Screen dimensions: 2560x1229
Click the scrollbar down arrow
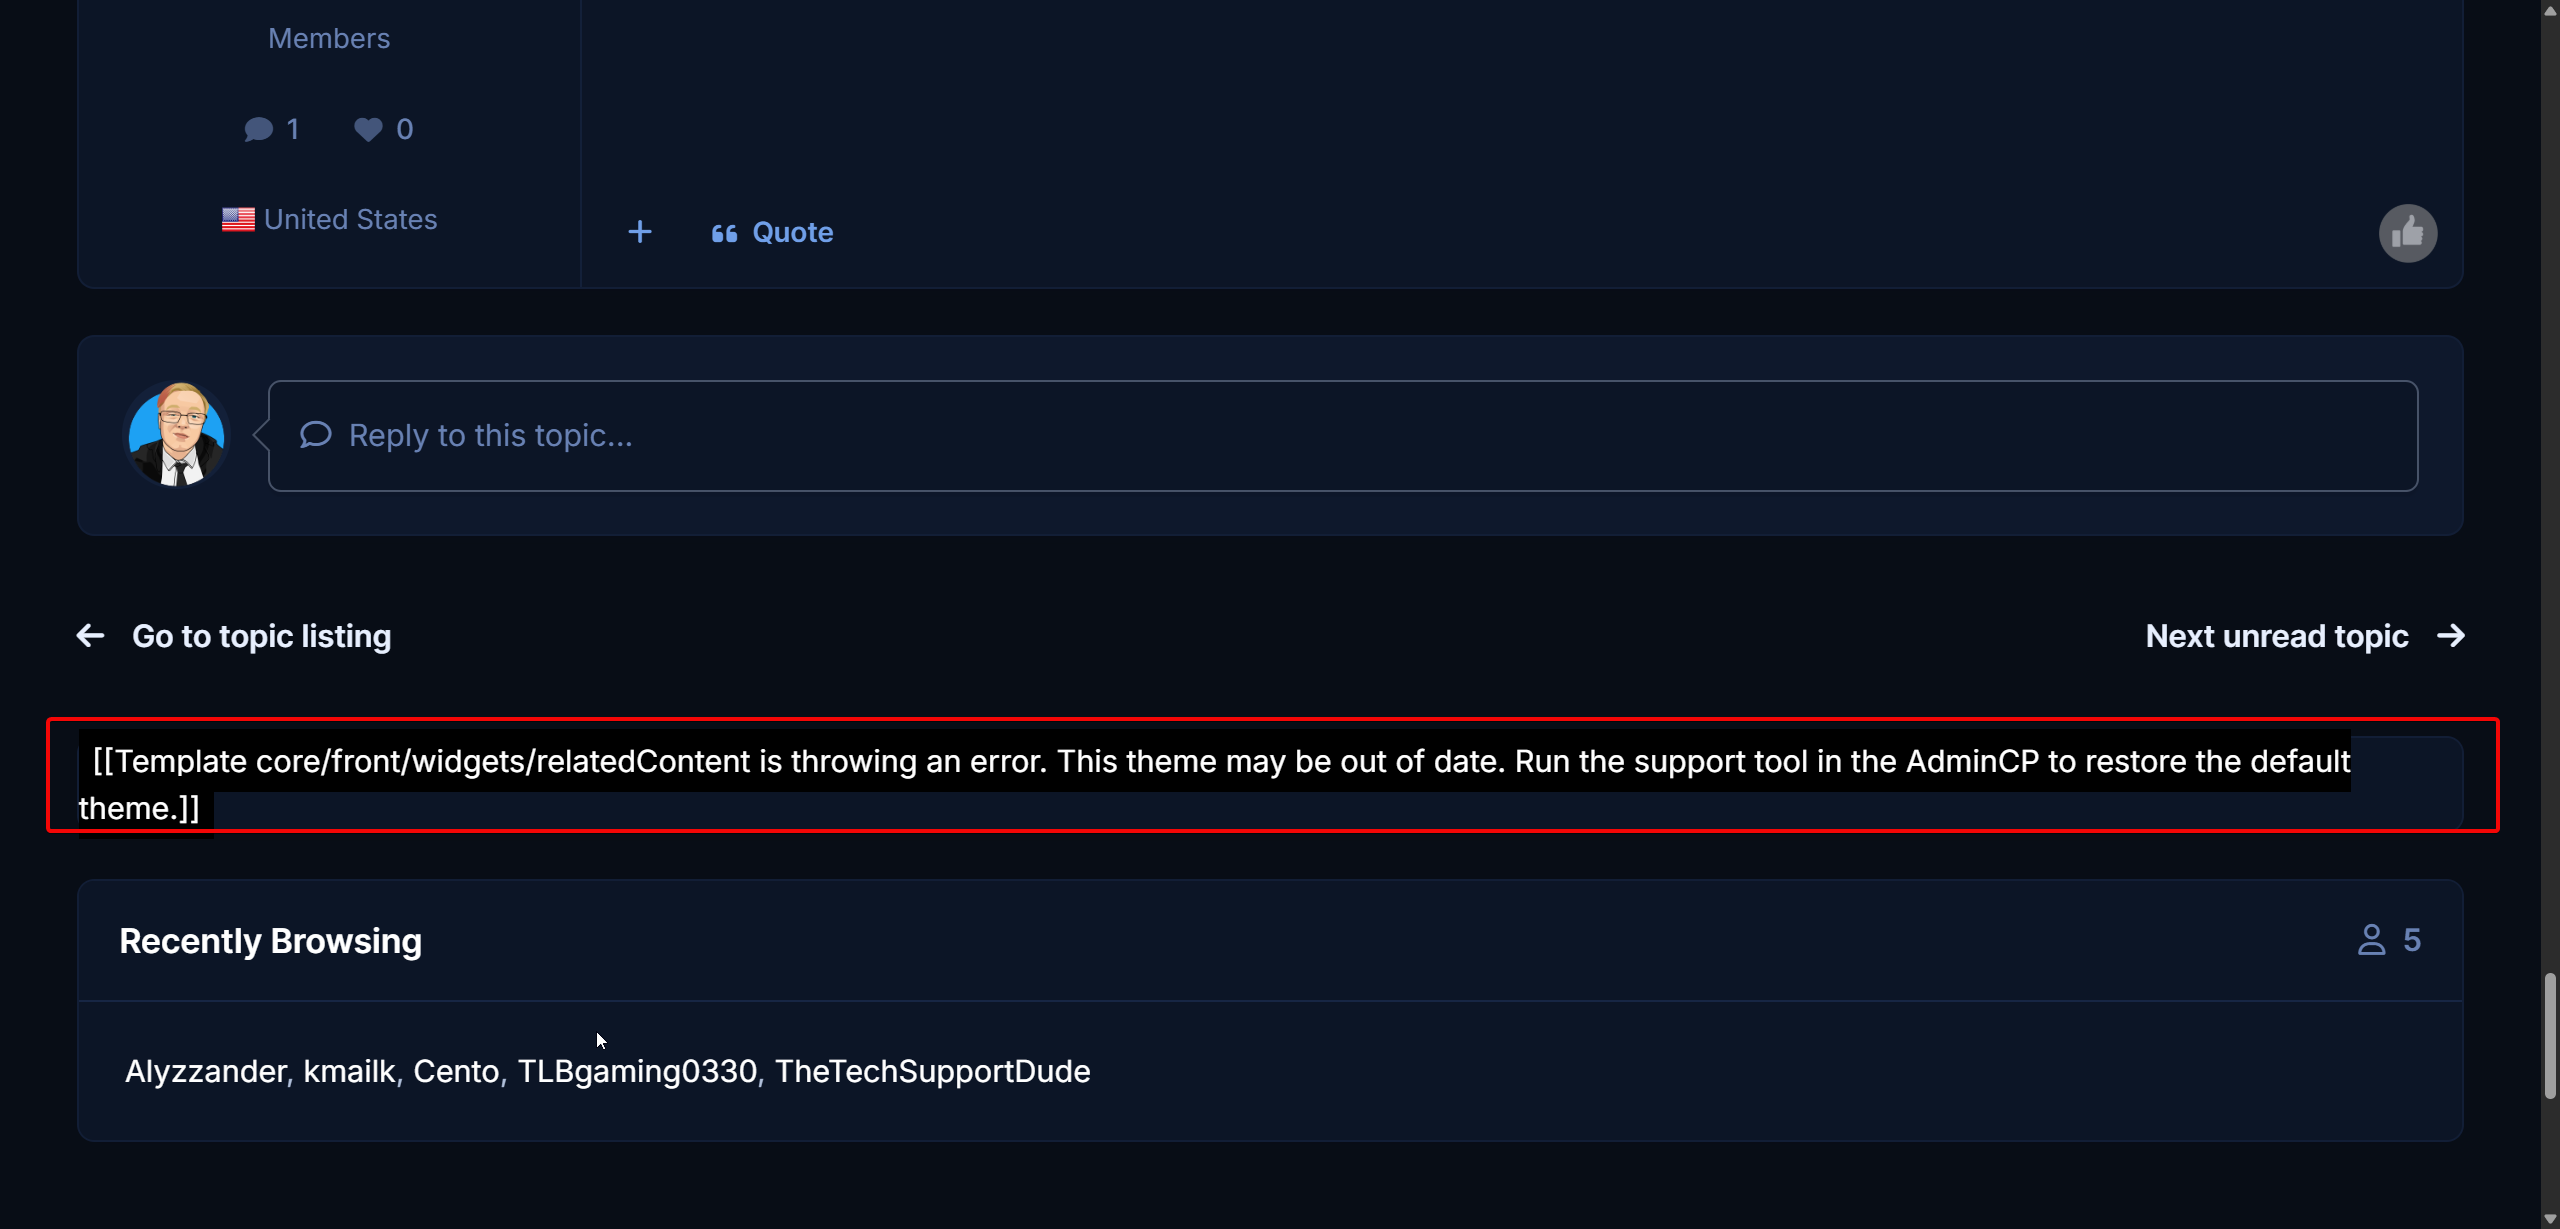(x=2549, y=1219)
